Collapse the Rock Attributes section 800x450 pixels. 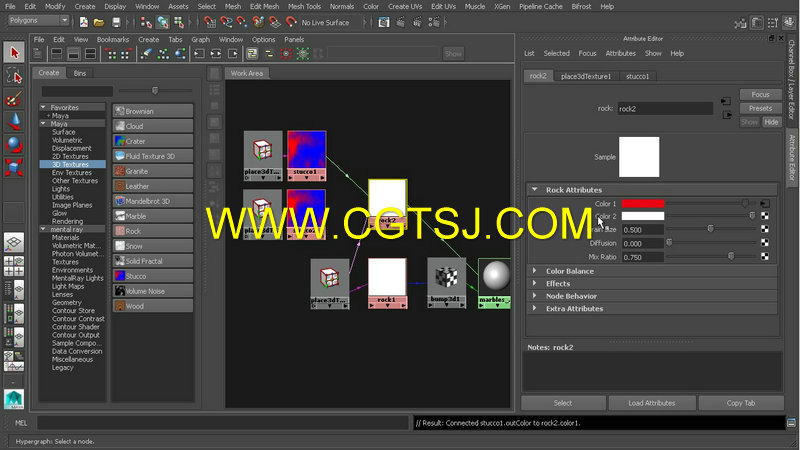534,189
